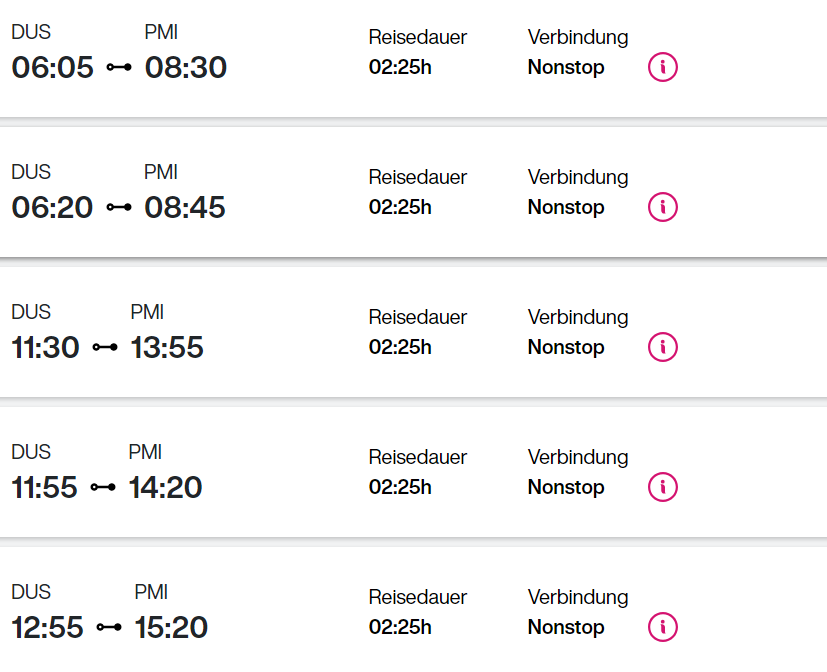Screen dimensions: 827x672
Task: Open info icon for 11:55 flight
Action: (x=662, y=487)
